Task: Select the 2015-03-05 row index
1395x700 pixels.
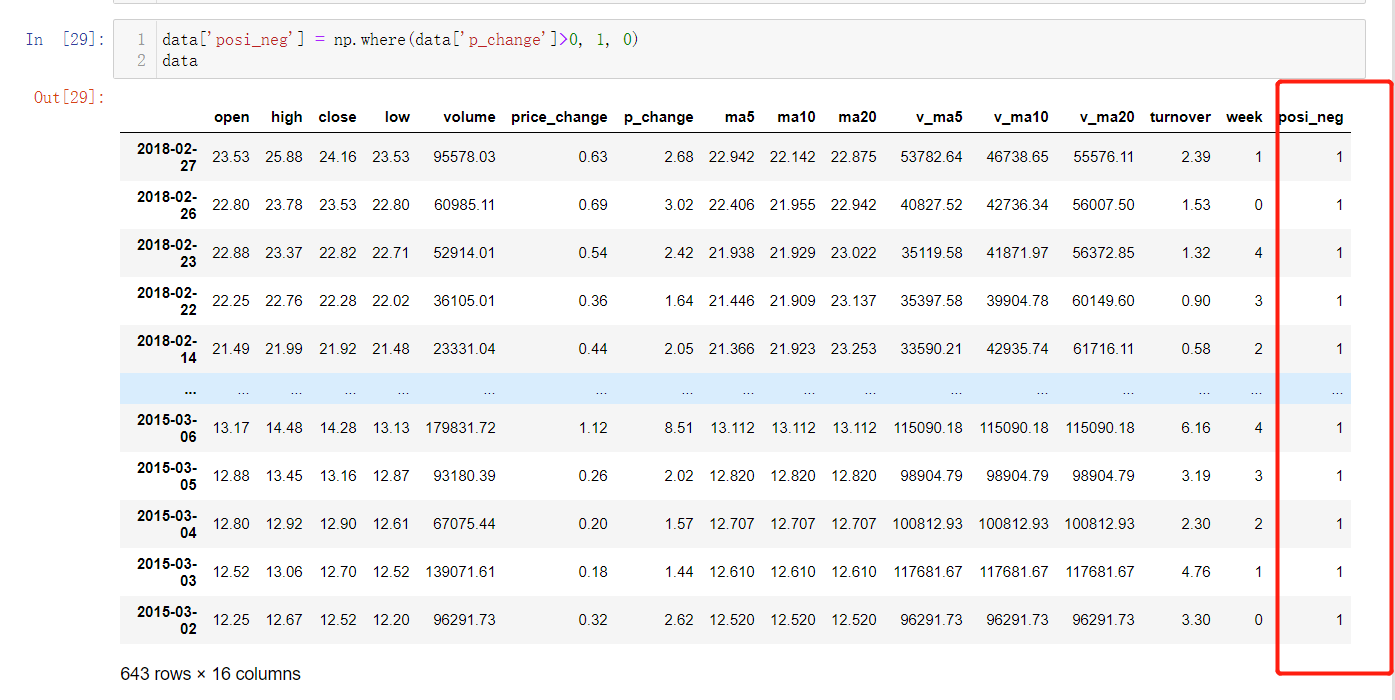Action: tap(167, 475)
